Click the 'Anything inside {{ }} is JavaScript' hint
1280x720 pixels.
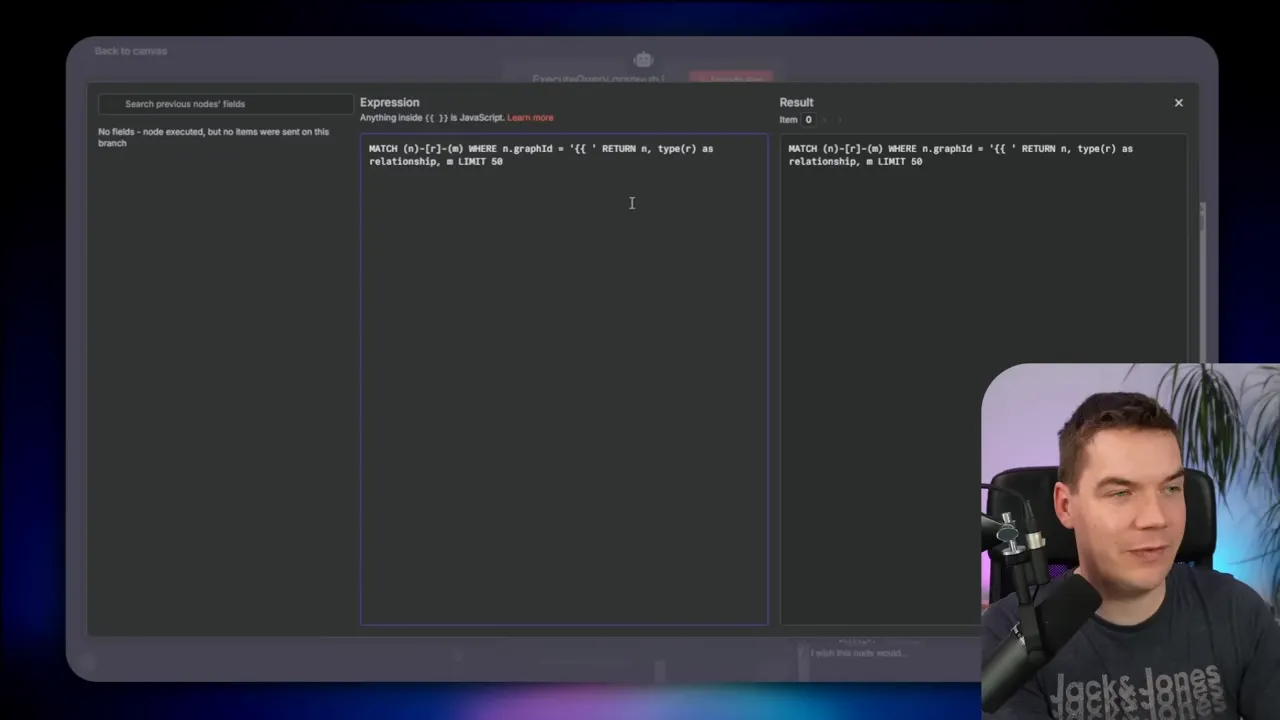(430, 117)
